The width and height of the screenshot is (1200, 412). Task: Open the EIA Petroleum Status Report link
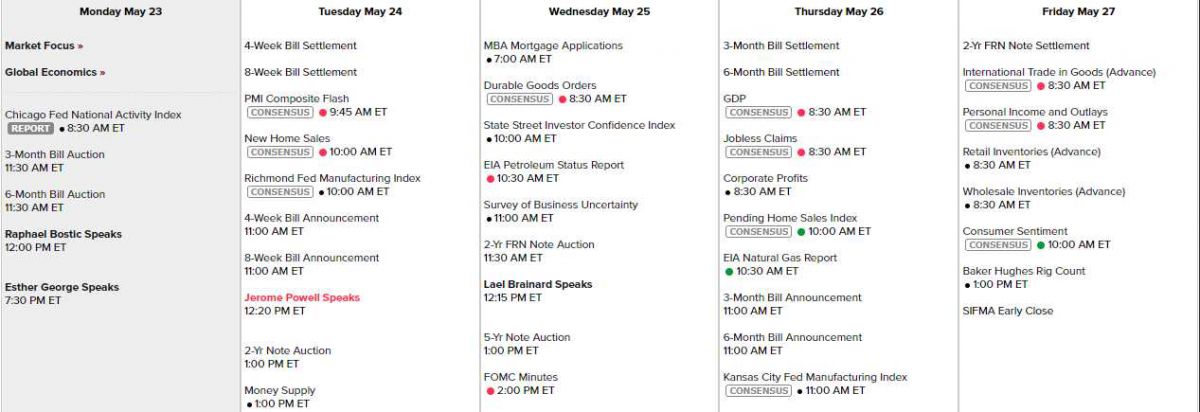pyautogui.click(x=553, y=165)
